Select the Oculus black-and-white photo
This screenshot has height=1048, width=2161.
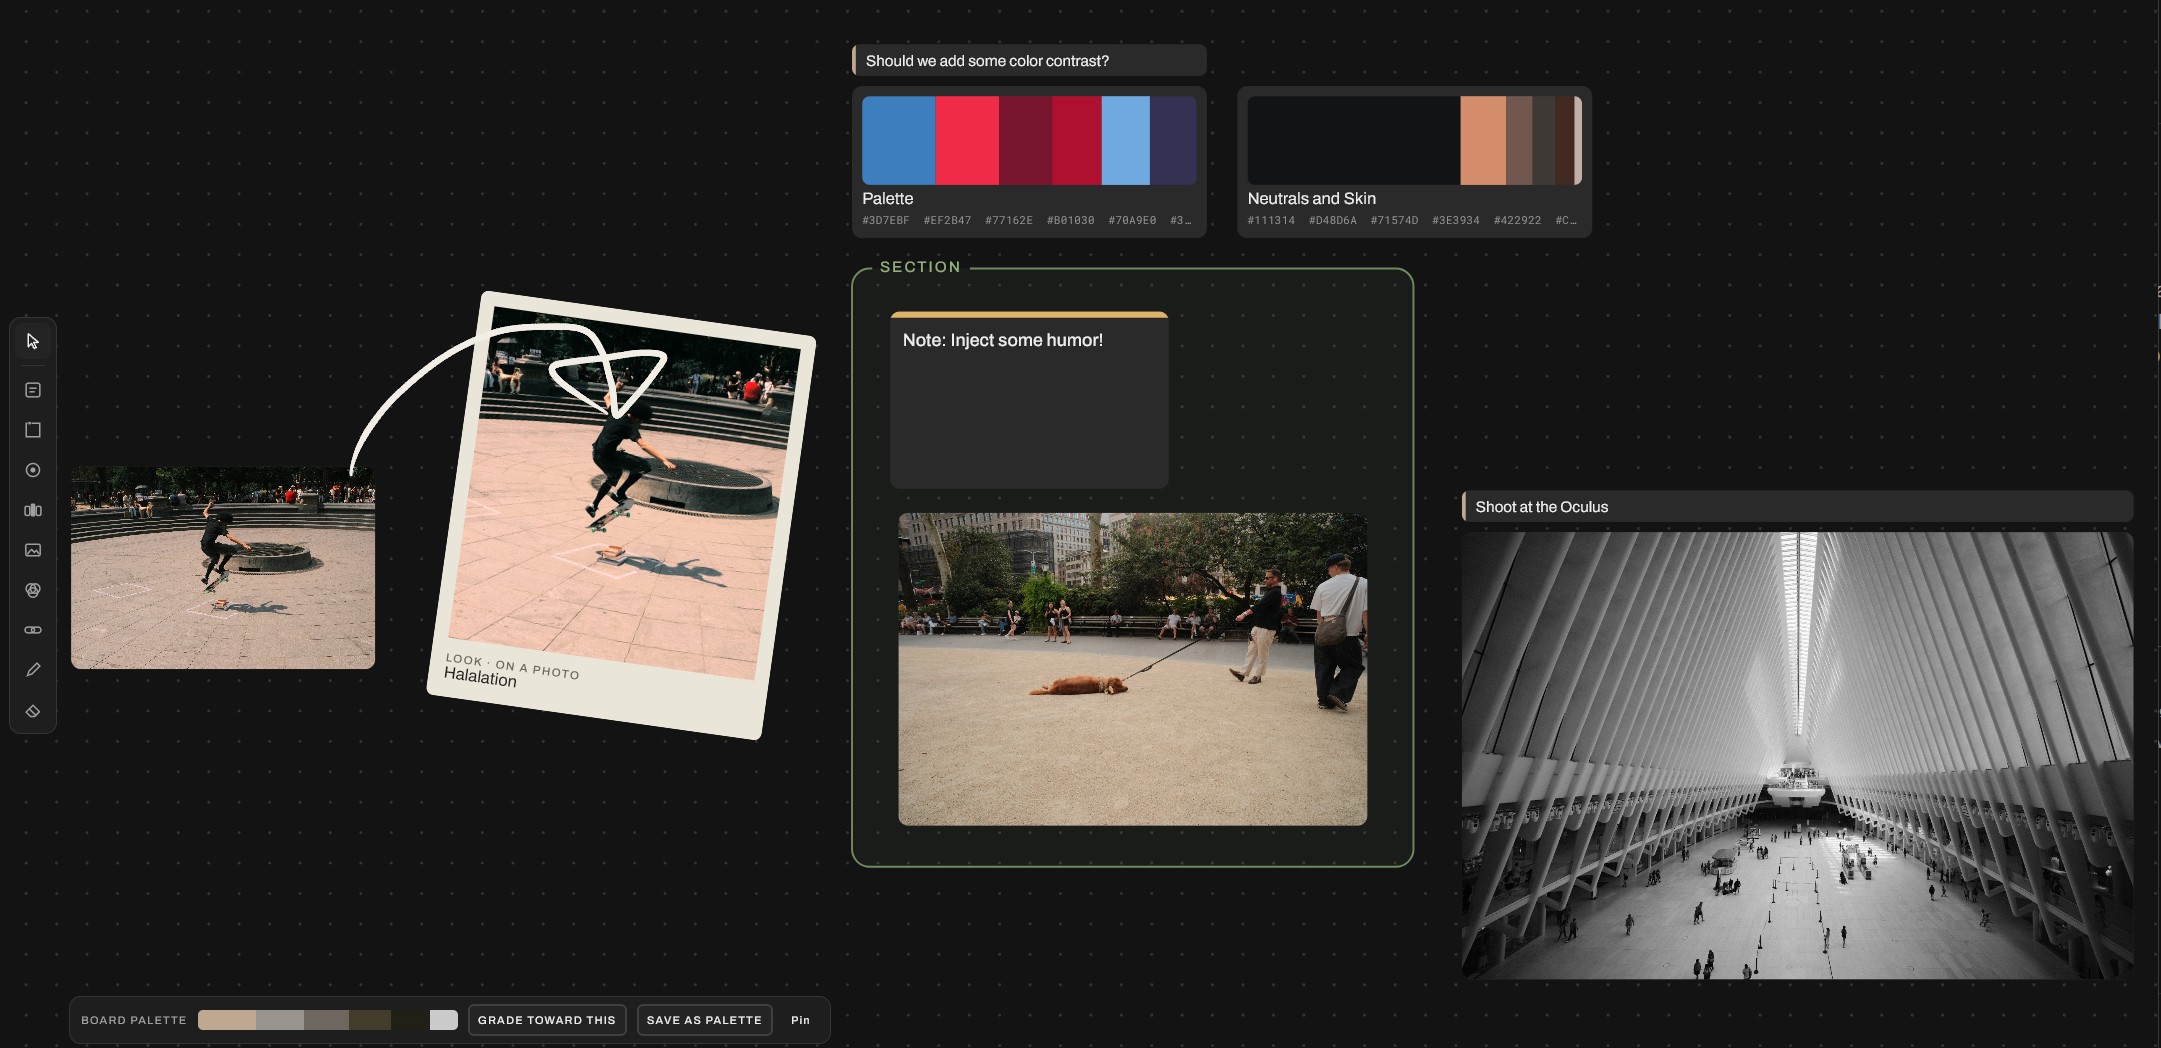1797,755
